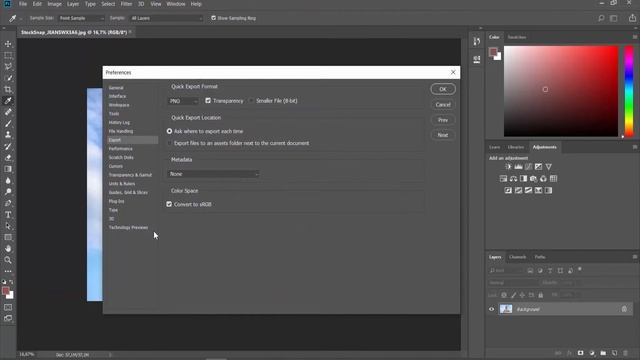The height and width of the screenshot is (360, 640).
Task: Click the Delete layer trash icon
Action: click(x=626, y=353)
